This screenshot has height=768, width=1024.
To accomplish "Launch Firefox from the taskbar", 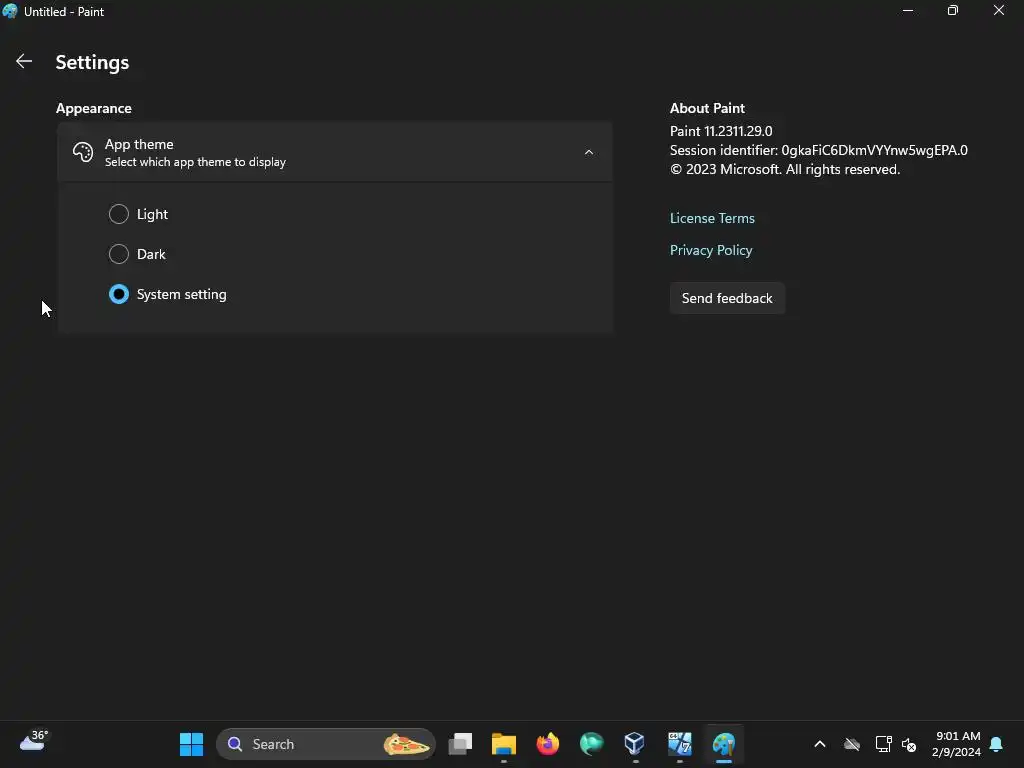I will point(547,744).
